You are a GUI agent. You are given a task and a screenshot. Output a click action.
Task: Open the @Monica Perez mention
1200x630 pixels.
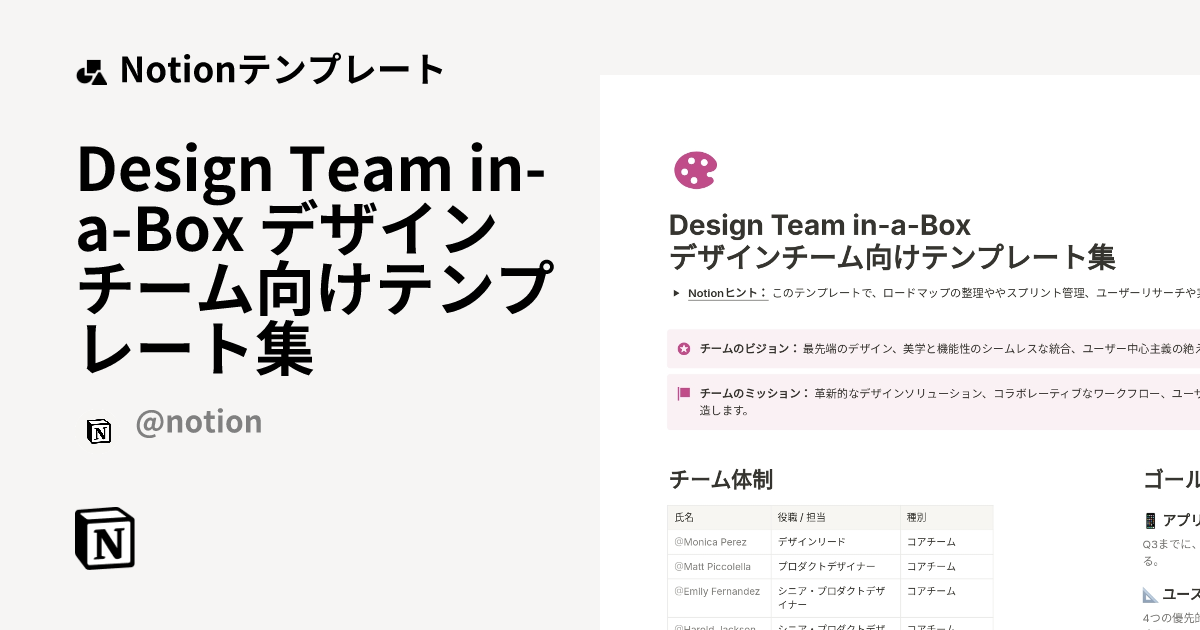tap(712, 541)
